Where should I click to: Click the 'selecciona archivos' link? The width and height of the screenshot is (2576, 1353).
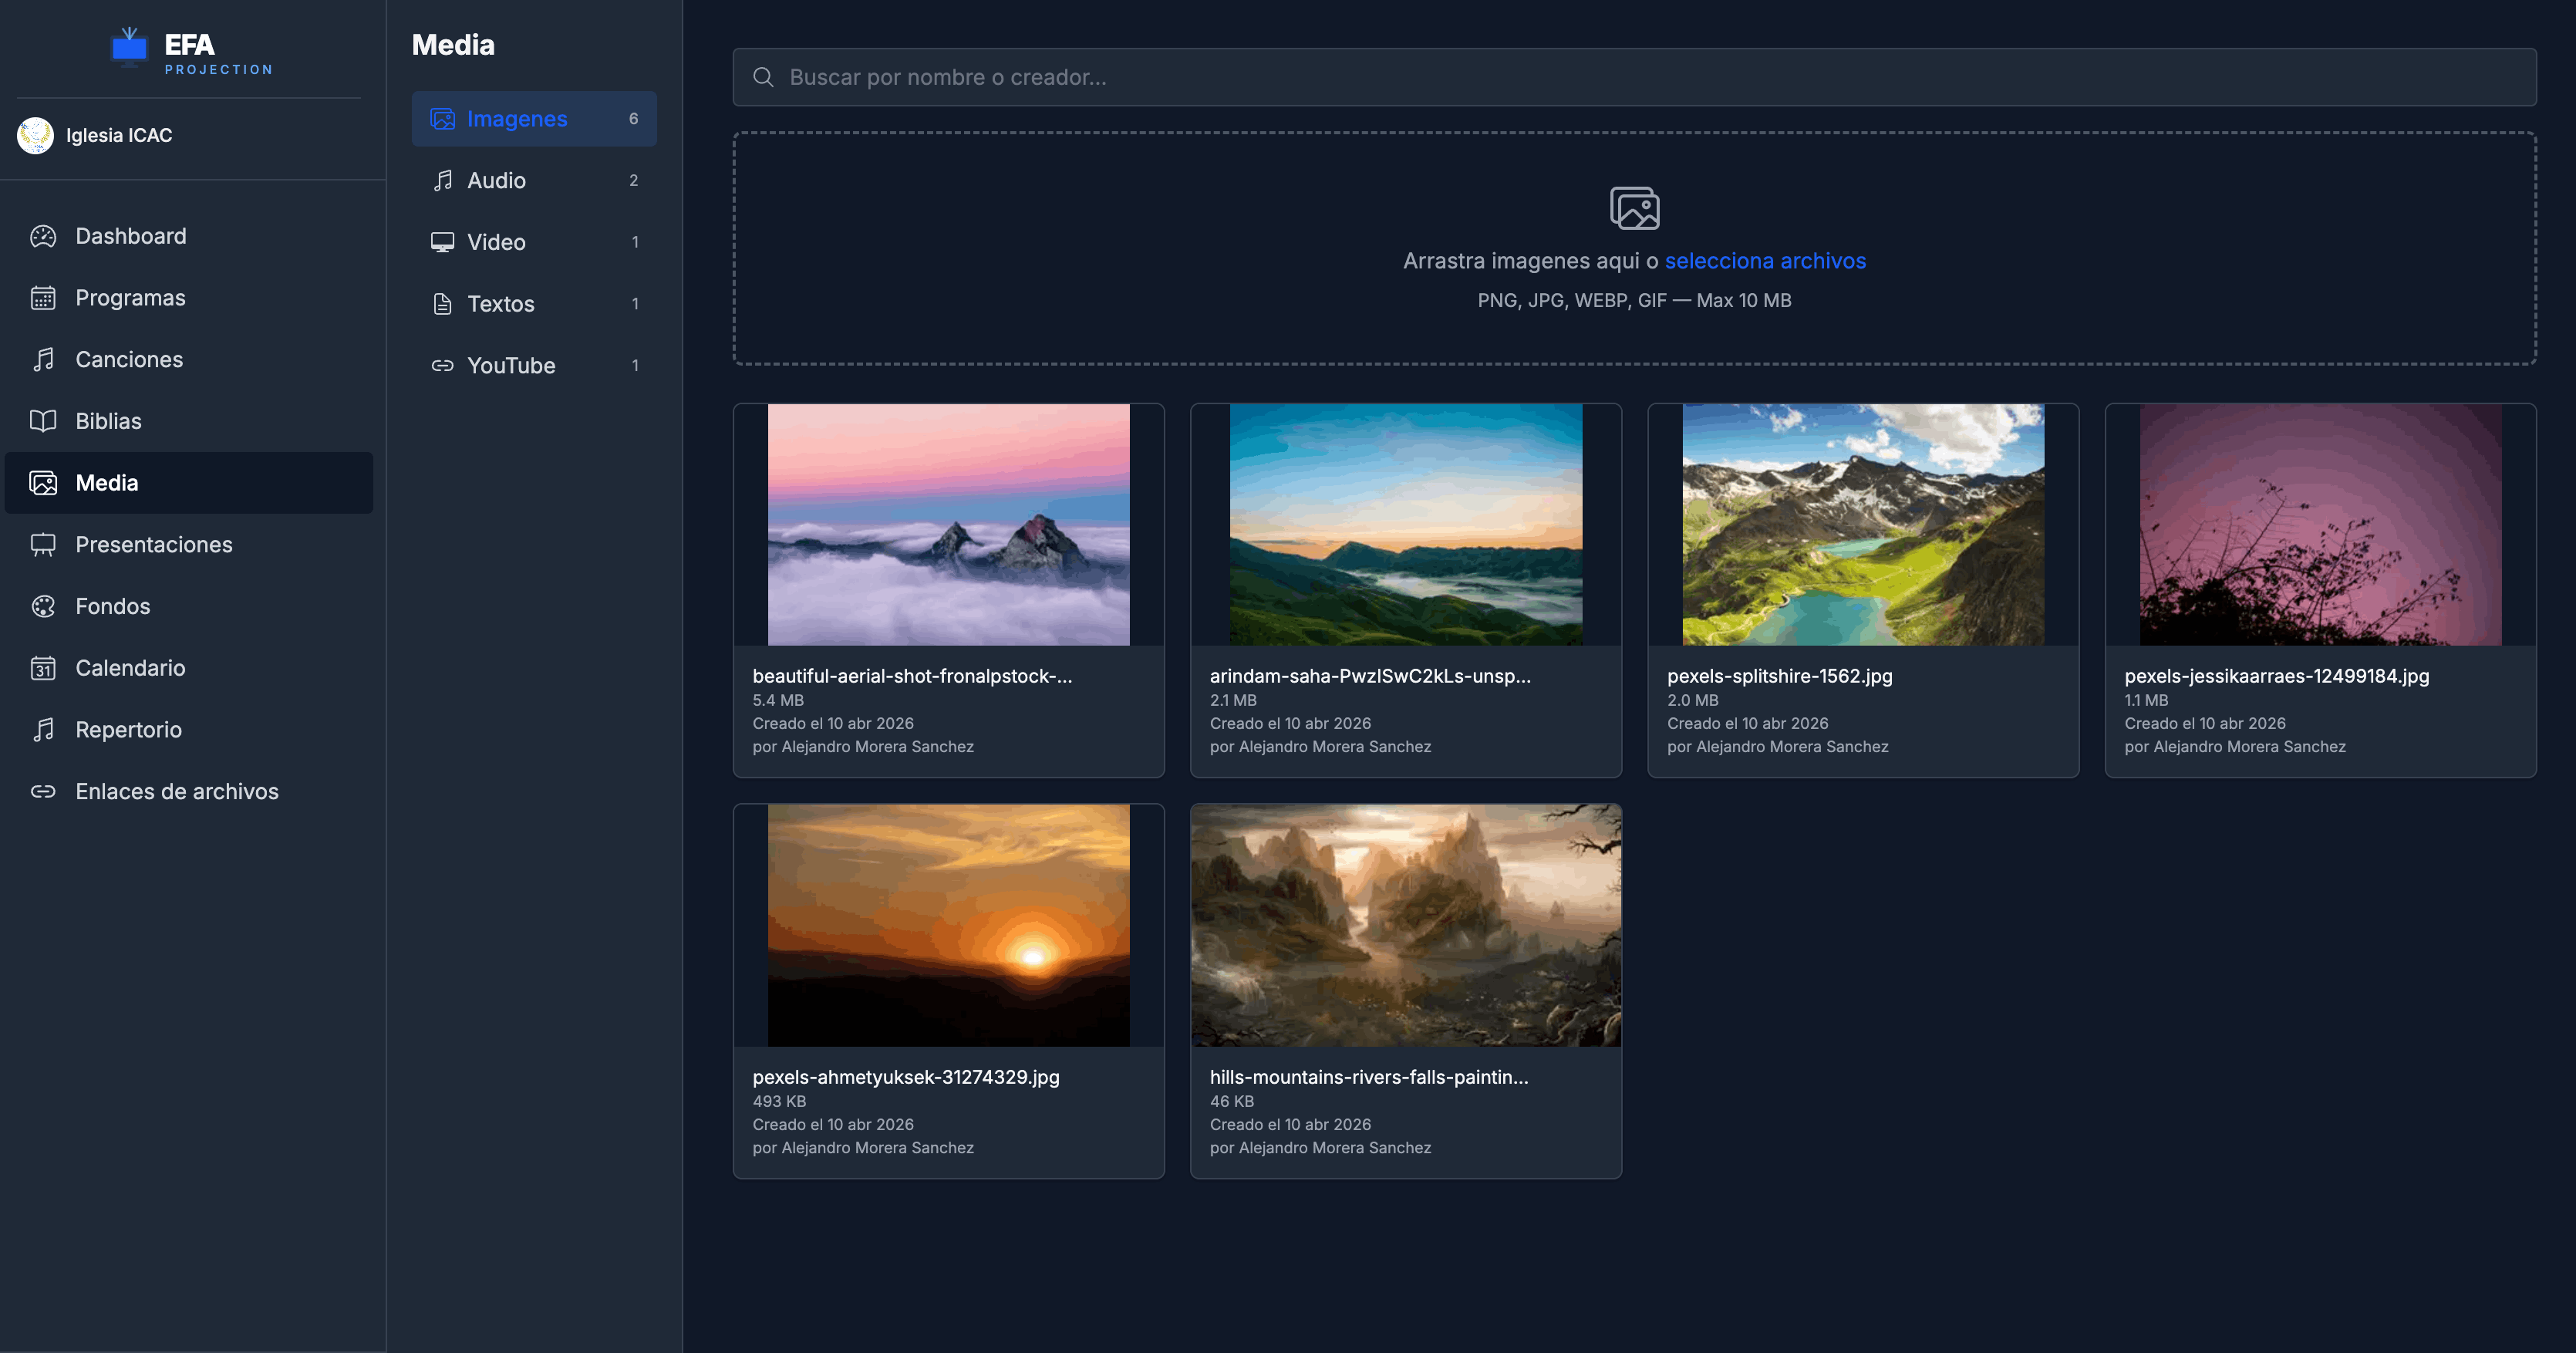[x=1765, y=261]
